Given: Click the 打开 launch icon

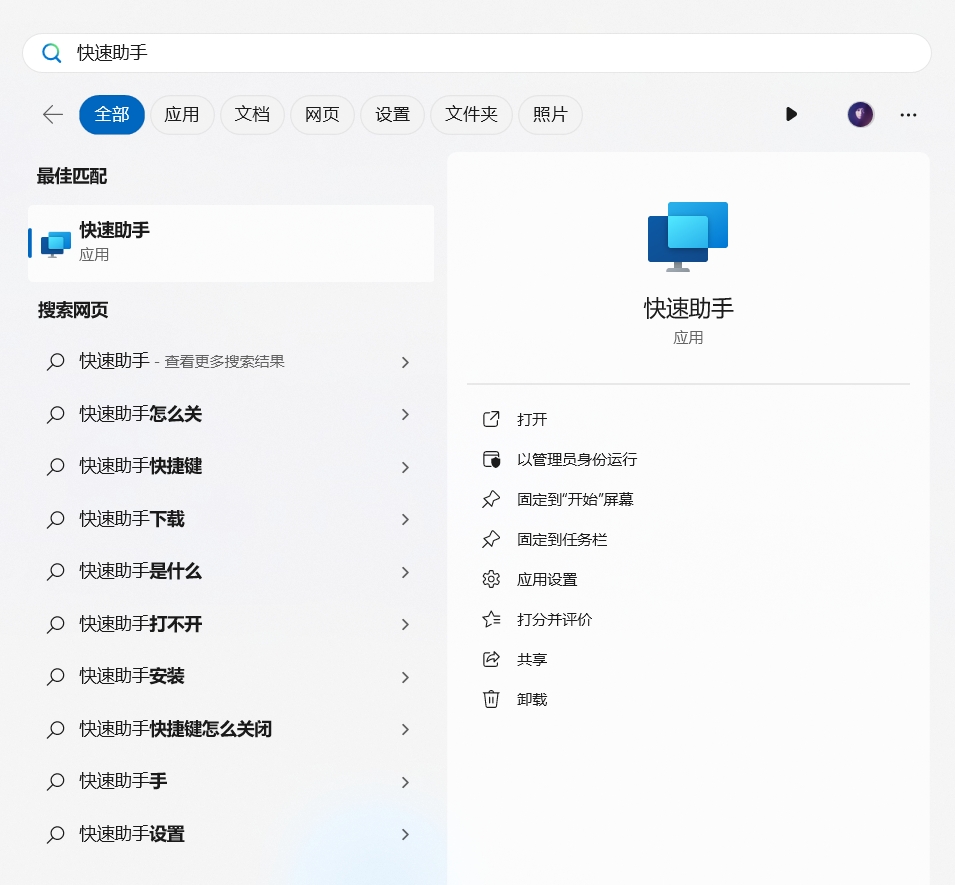Looking at the screenshot, I should 491,419.
